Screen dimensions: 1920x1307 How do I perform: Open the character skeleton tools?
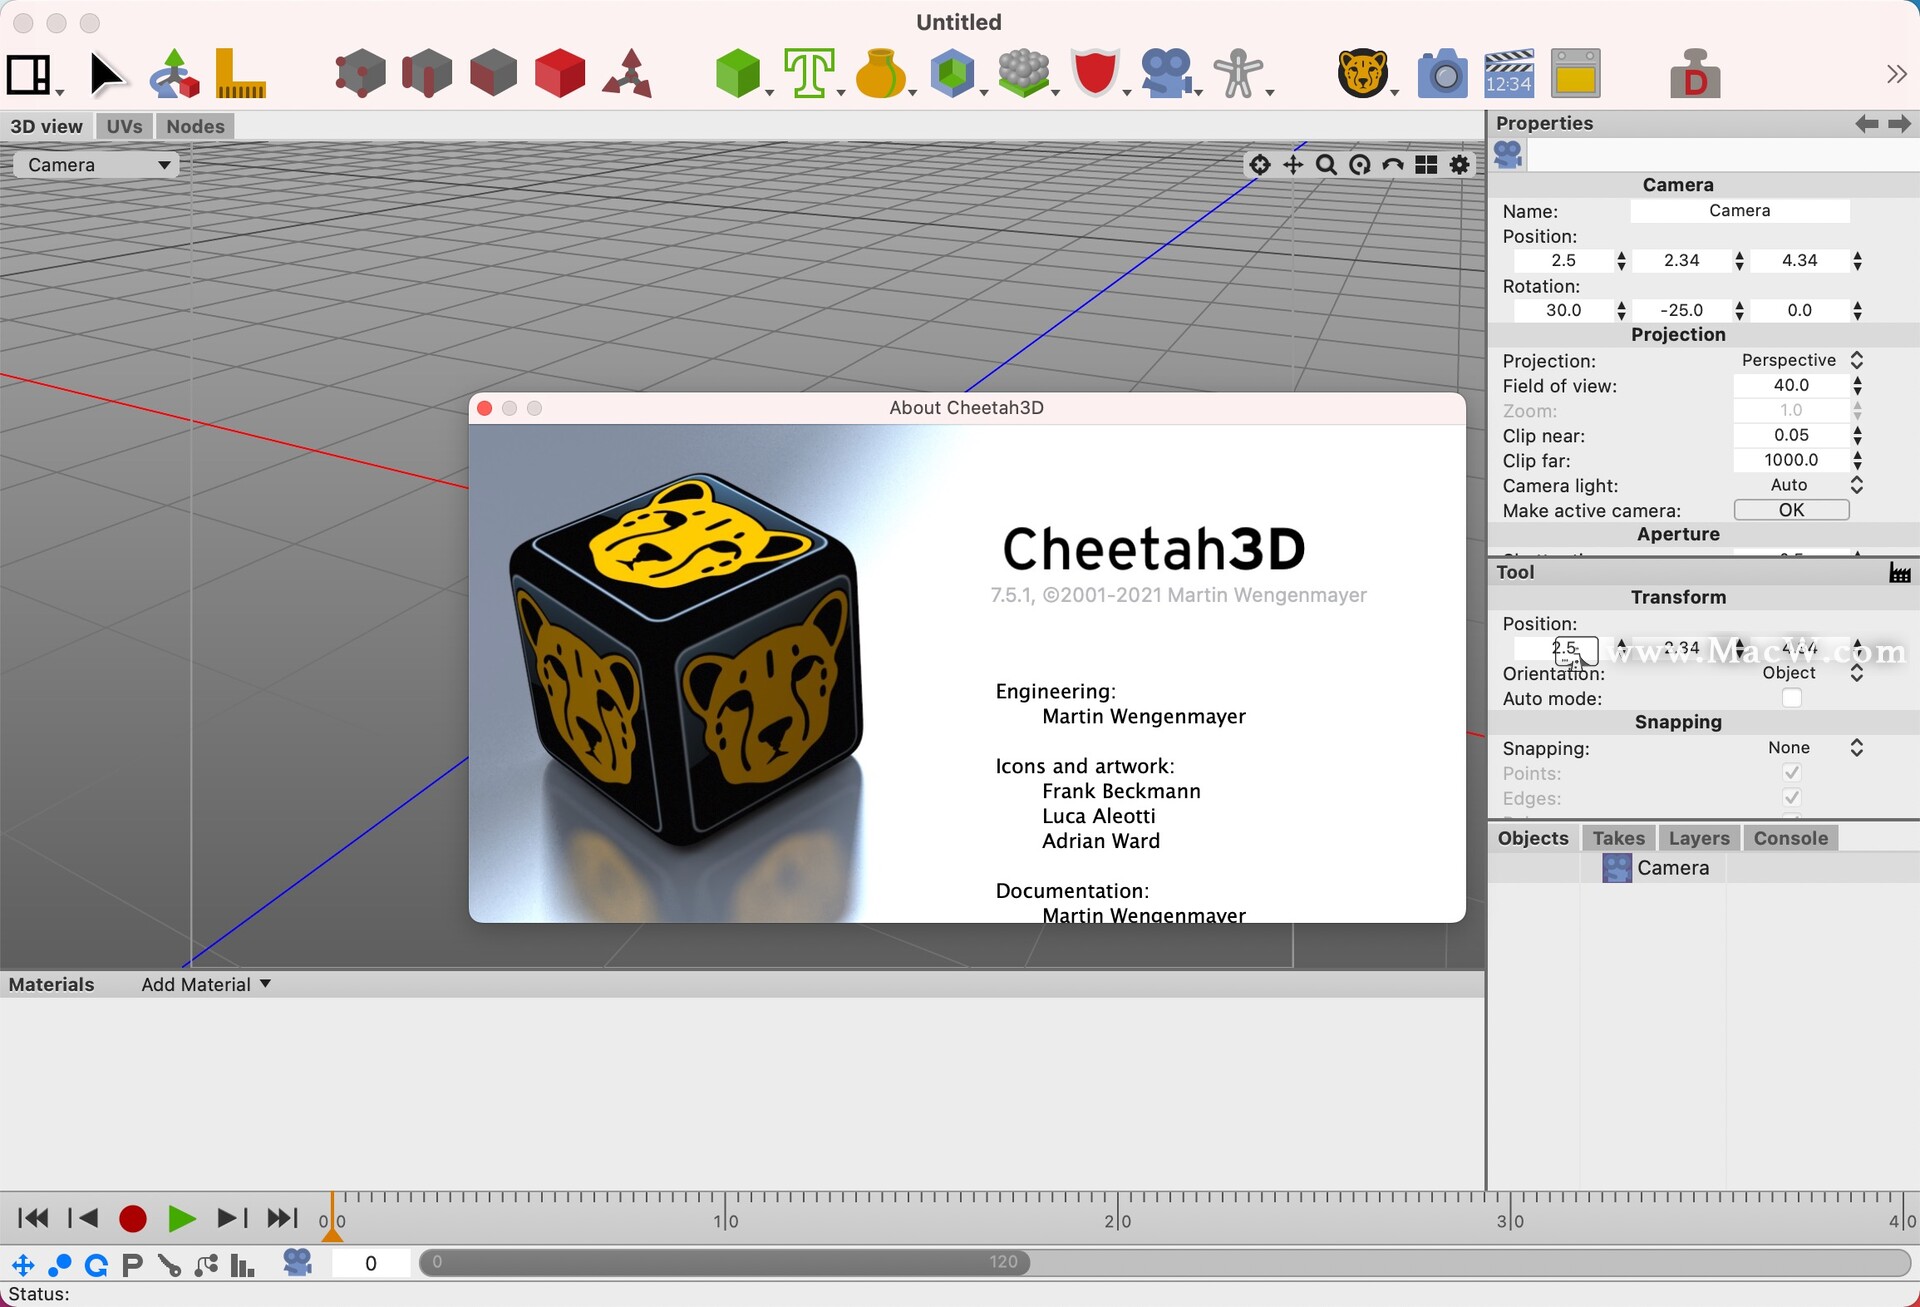[x=1239, y=74]
